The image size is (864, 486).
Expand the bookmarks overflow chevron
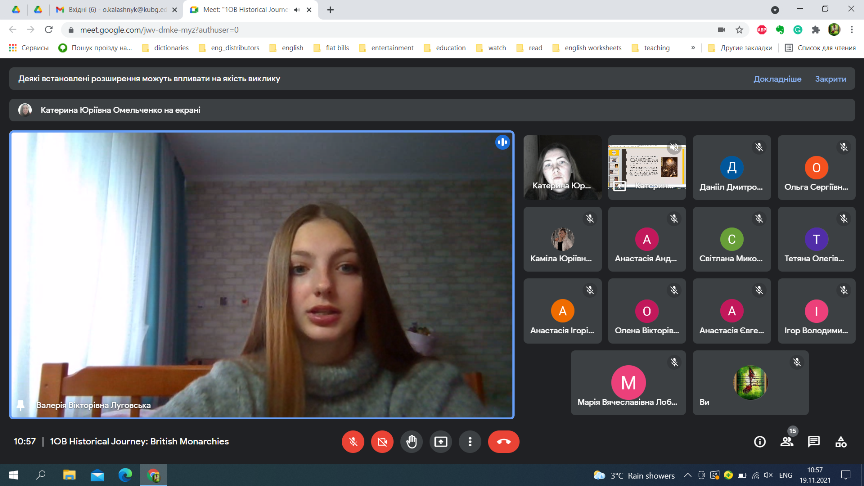tap(693, 47)
